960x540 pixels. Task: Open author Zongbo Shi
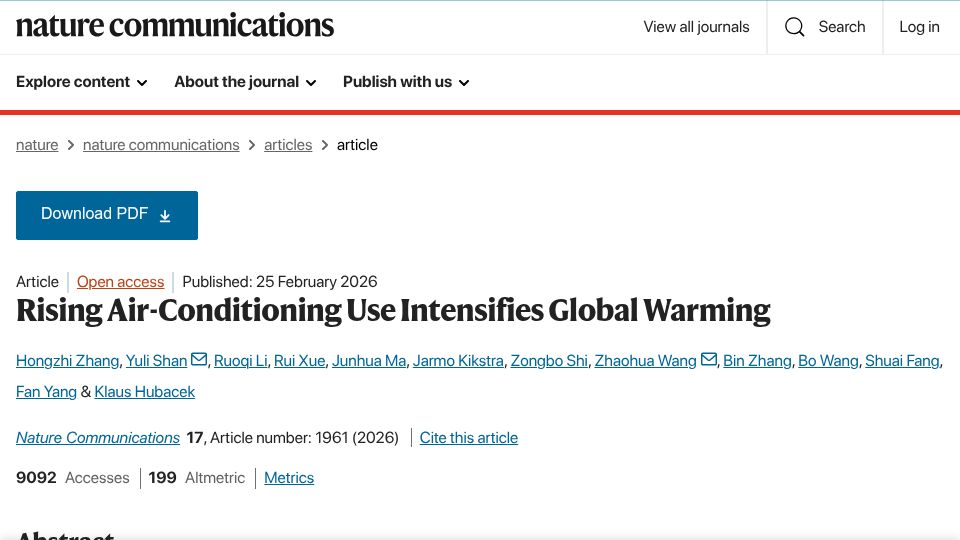pos(549,361)
